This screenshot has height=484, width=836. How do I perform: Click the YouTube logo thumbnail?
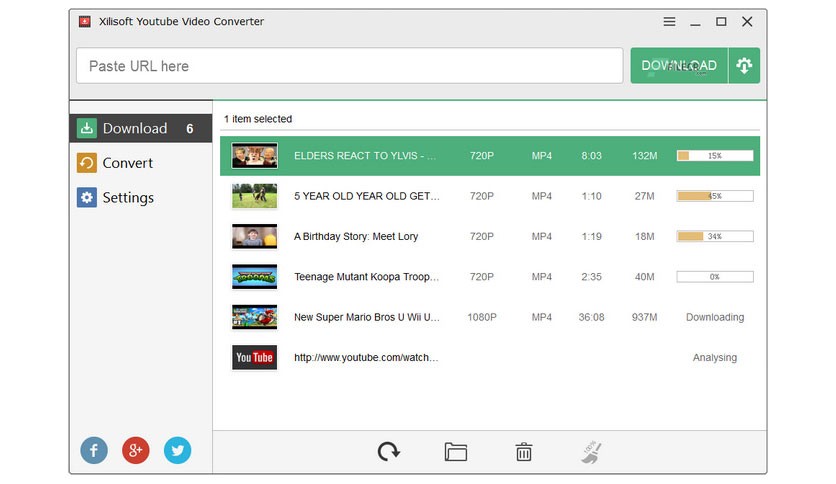point(254,358)
